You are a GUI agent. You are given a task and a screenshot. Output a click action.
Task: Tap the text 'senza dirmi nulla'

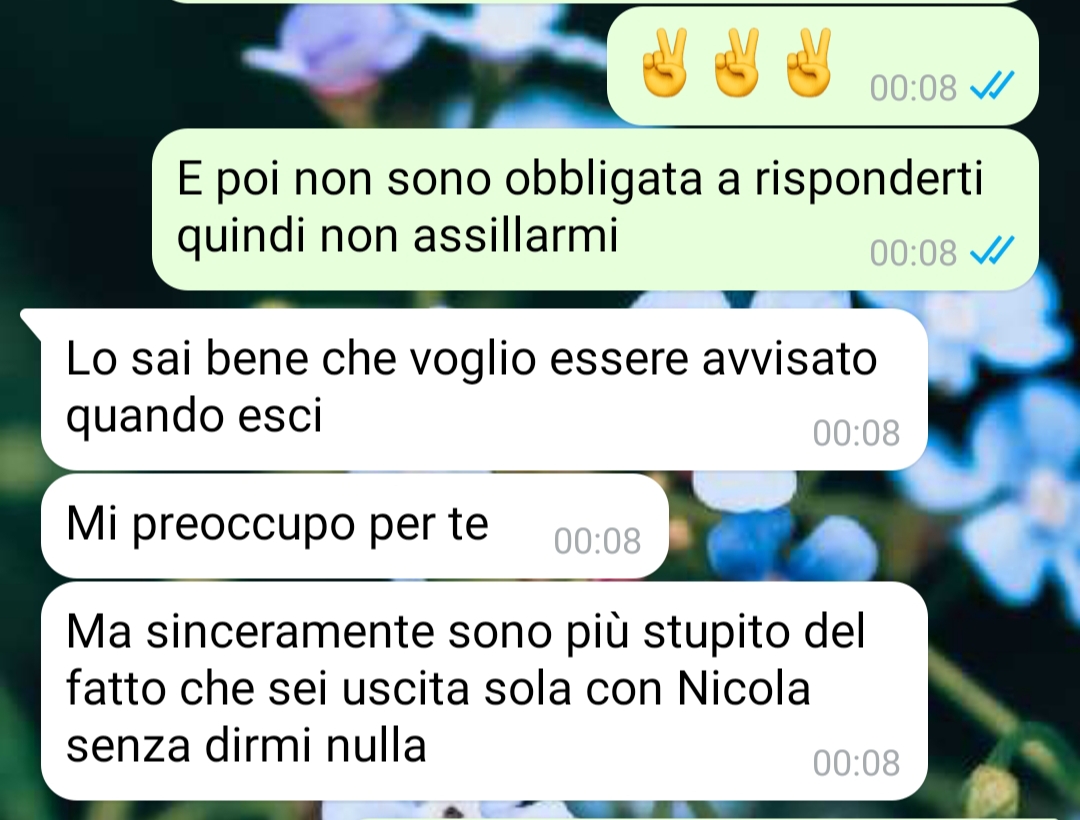(247, 745)
